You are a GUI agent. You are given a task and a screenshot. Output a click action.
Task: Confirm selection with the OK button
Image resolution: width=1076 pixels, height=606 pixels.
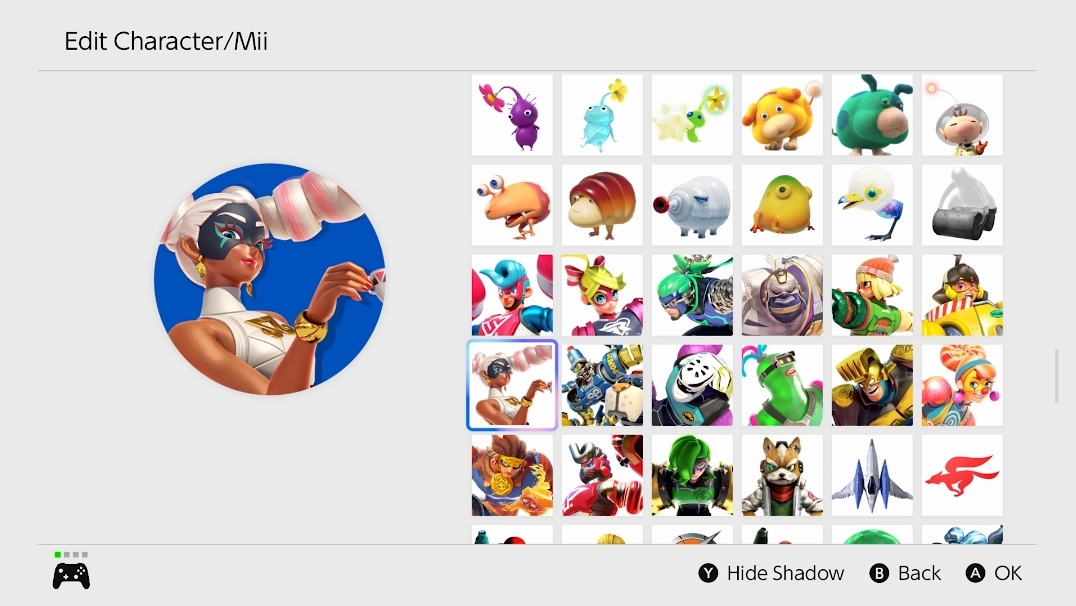994,573
